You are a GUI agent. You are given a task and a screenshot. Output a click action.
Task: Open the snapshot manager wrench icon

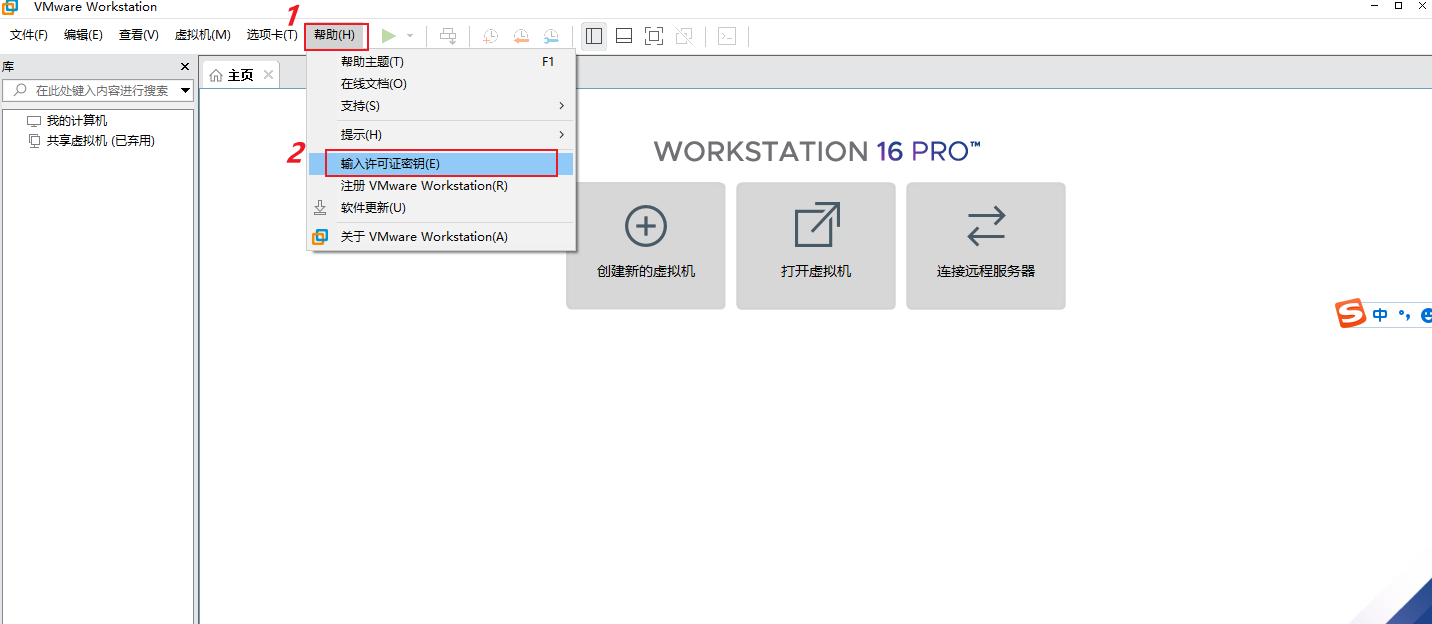tap(551, 36)
